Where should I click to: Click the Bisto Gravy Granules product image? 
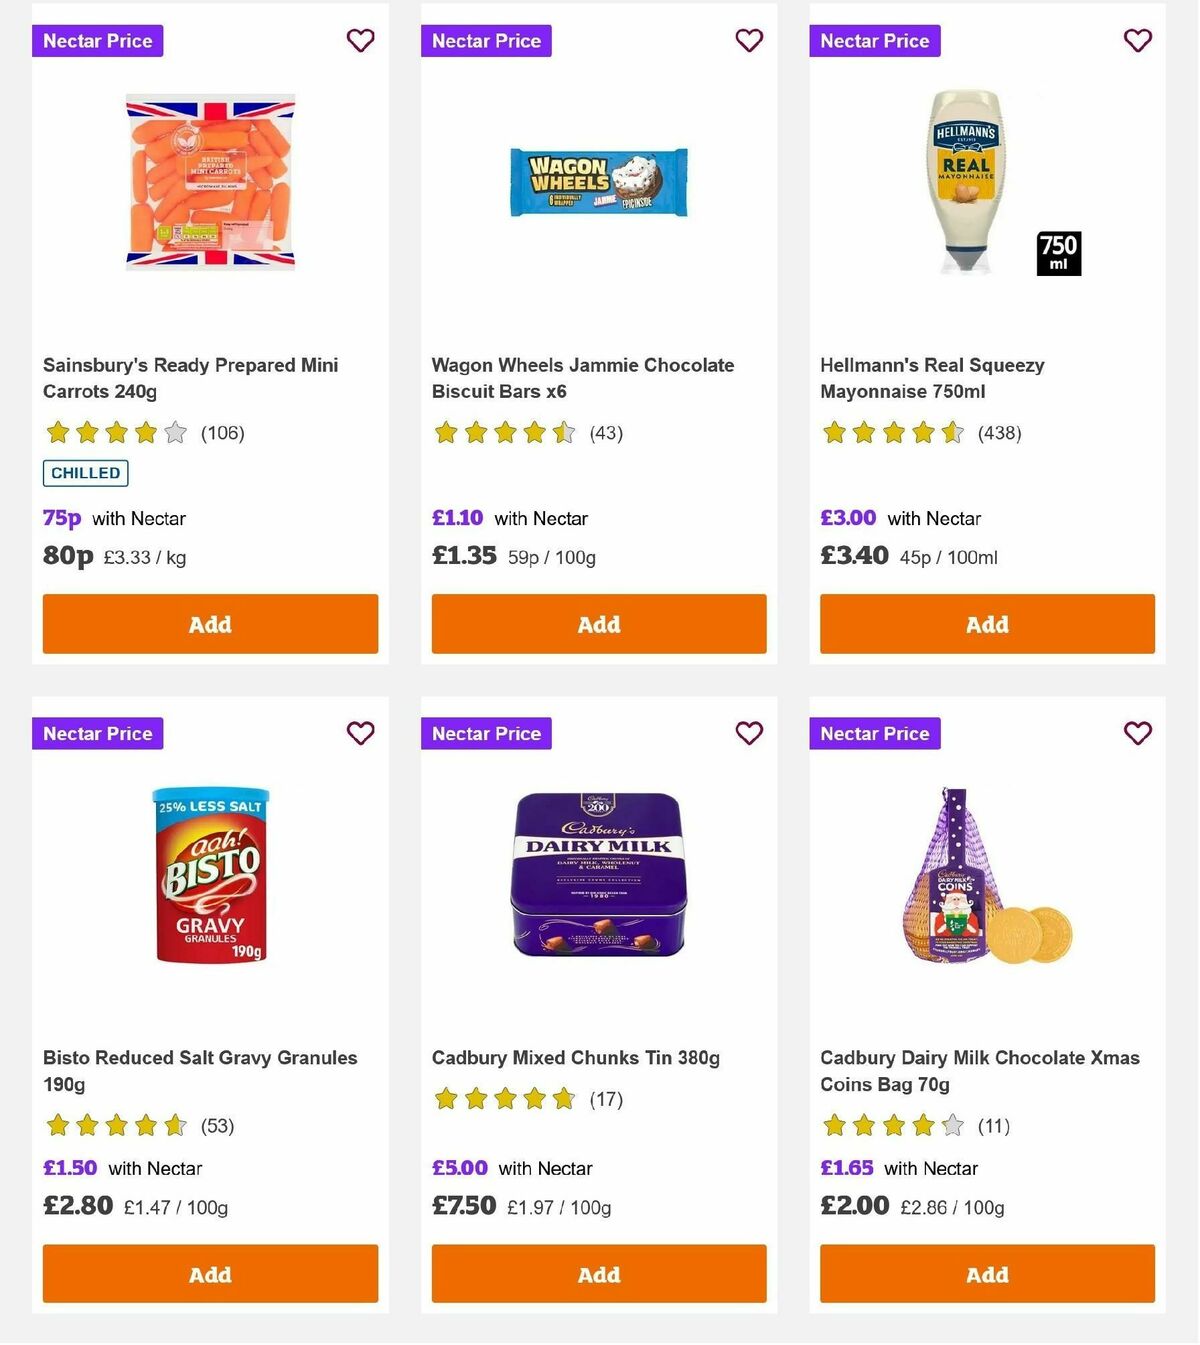tap(210, 878)
